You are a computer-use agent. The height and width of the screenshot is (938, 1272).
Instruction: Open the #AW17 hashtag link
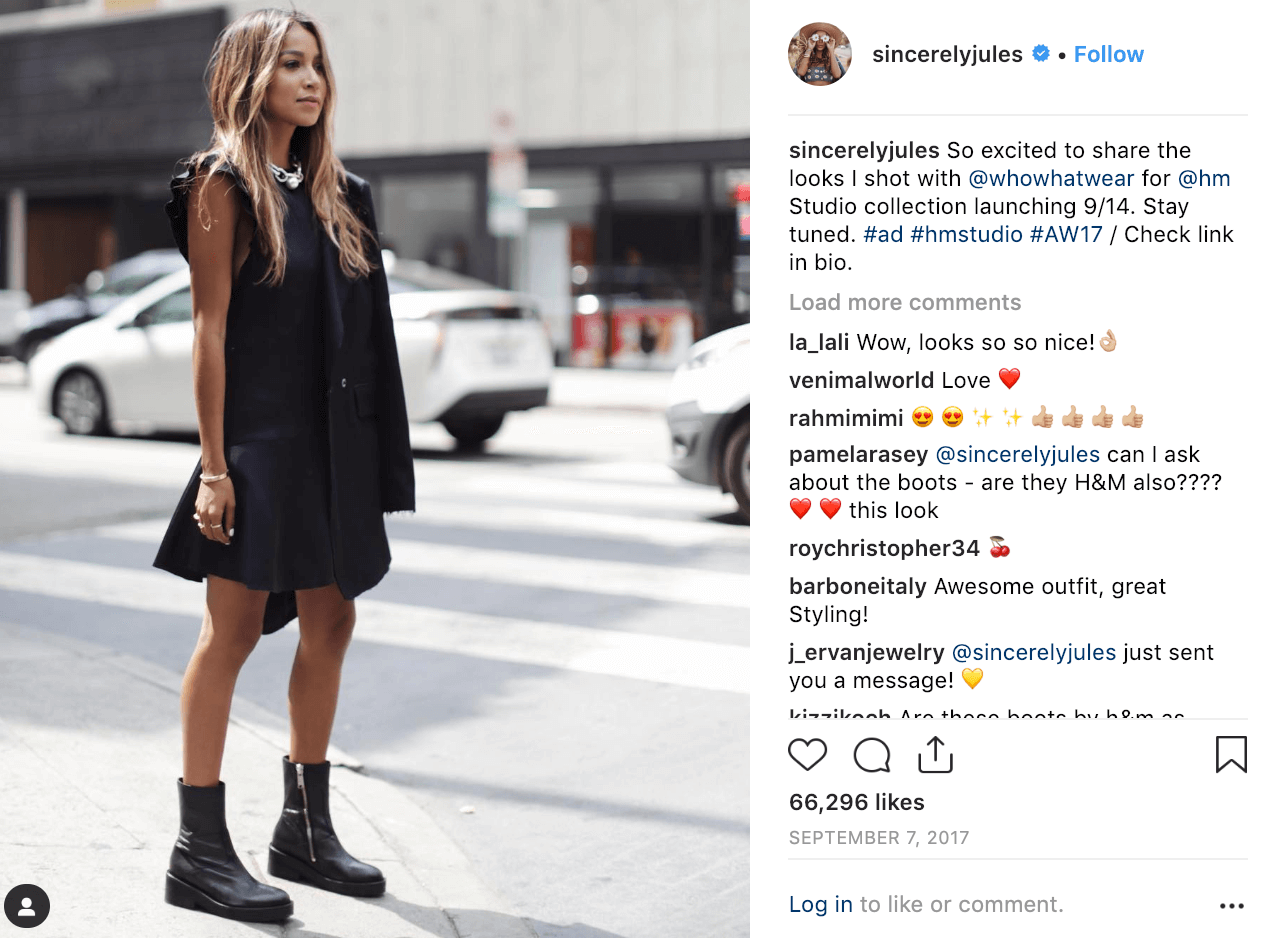click(x=1066, y=235)
